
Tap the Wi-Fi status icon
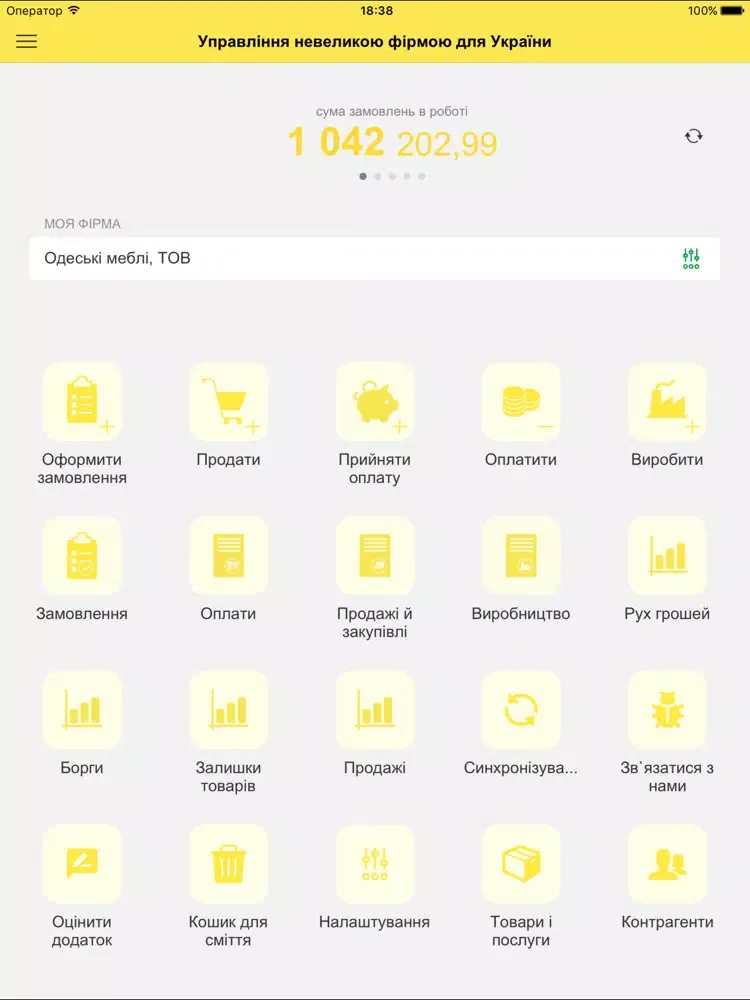[x=74, y=10]
